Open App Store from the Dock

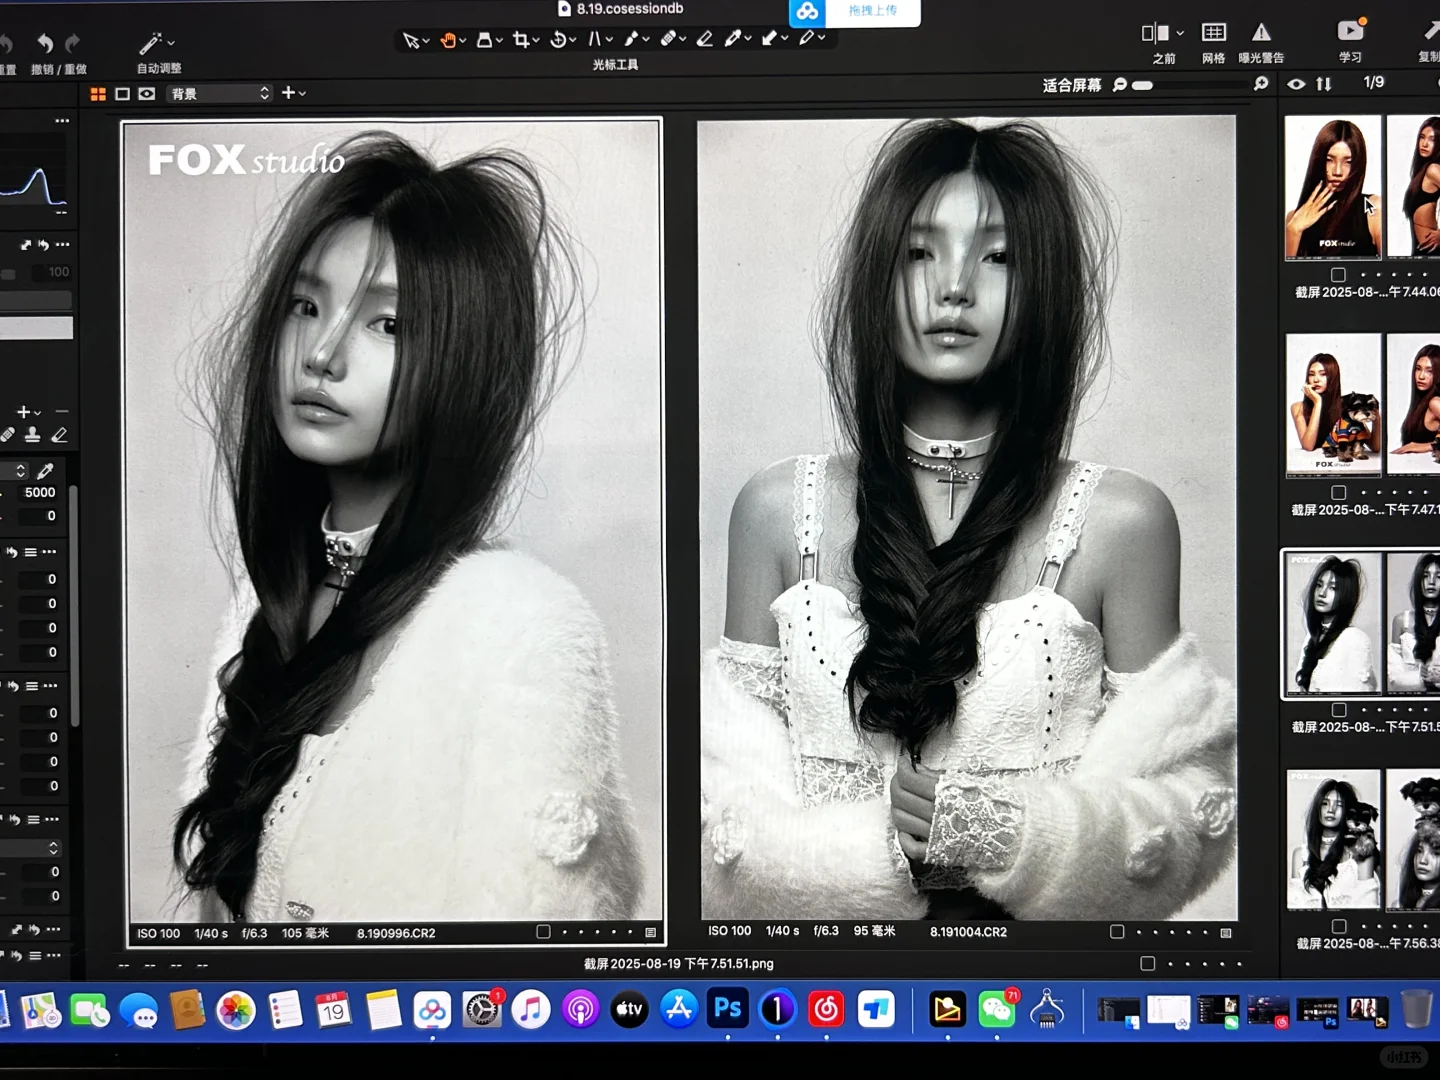[x=679, y=1009]
